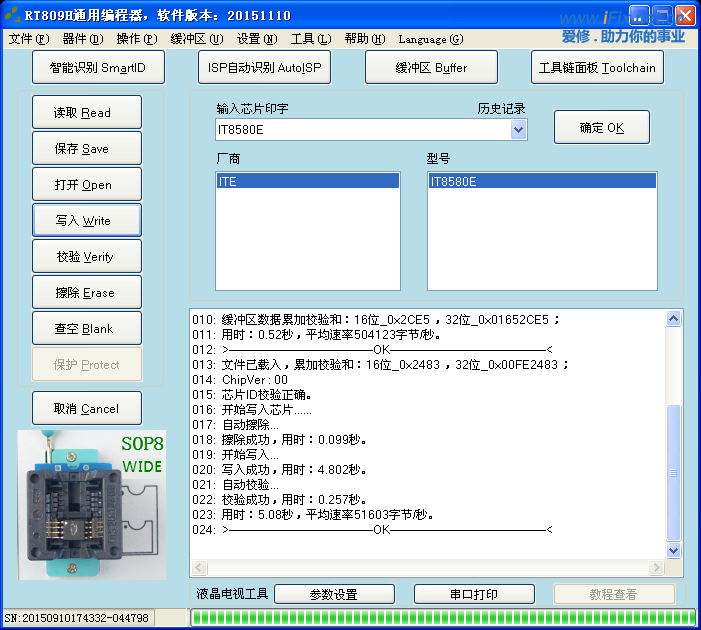
Task: Open the 工具链面板 Toolchain panel
Action: click(597, 68)
